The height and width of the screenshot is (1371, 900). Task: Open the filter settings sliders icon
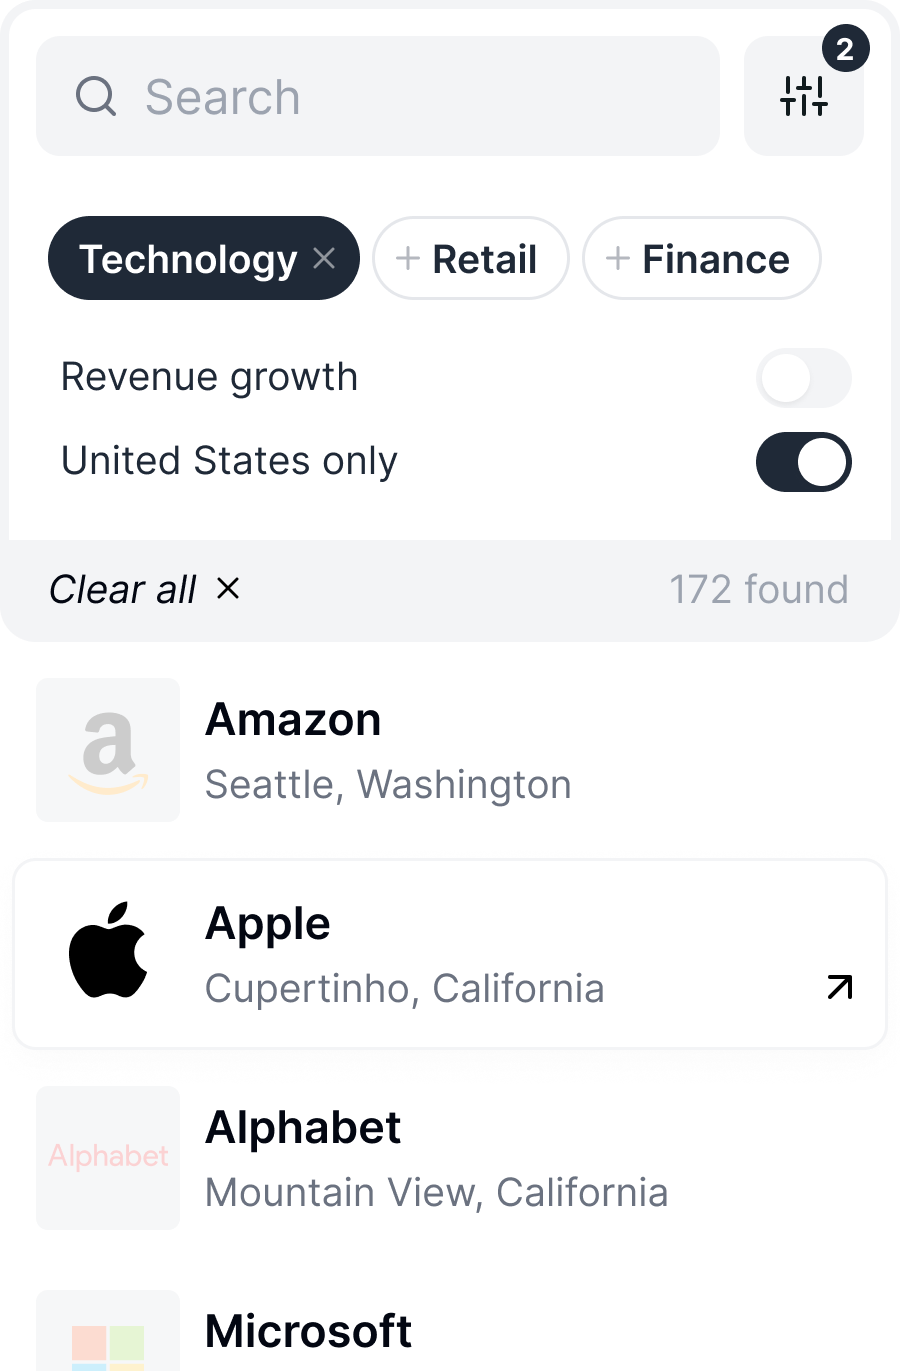(x=803, y=97)
